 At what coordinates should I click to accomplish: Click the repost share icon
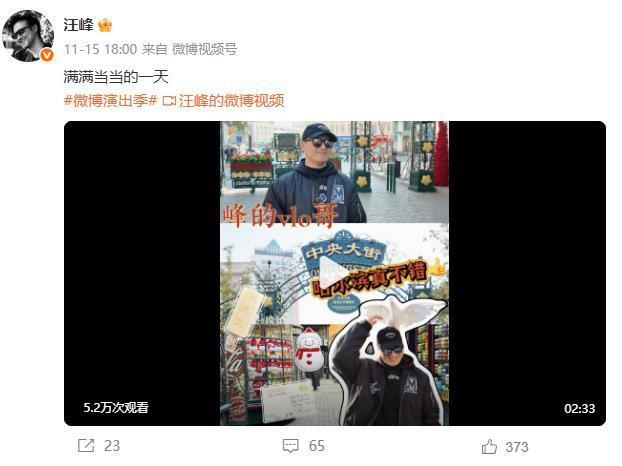click(86, 446)
